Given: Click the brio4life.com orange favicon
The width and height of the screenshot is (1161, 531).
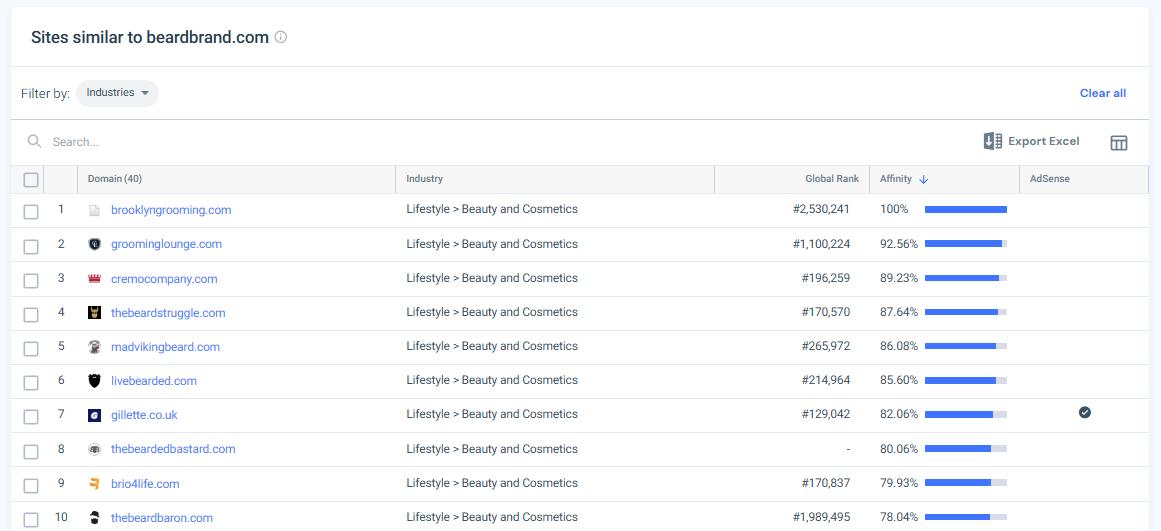Looking at the screenshot, I should click(x=94, y=484).
